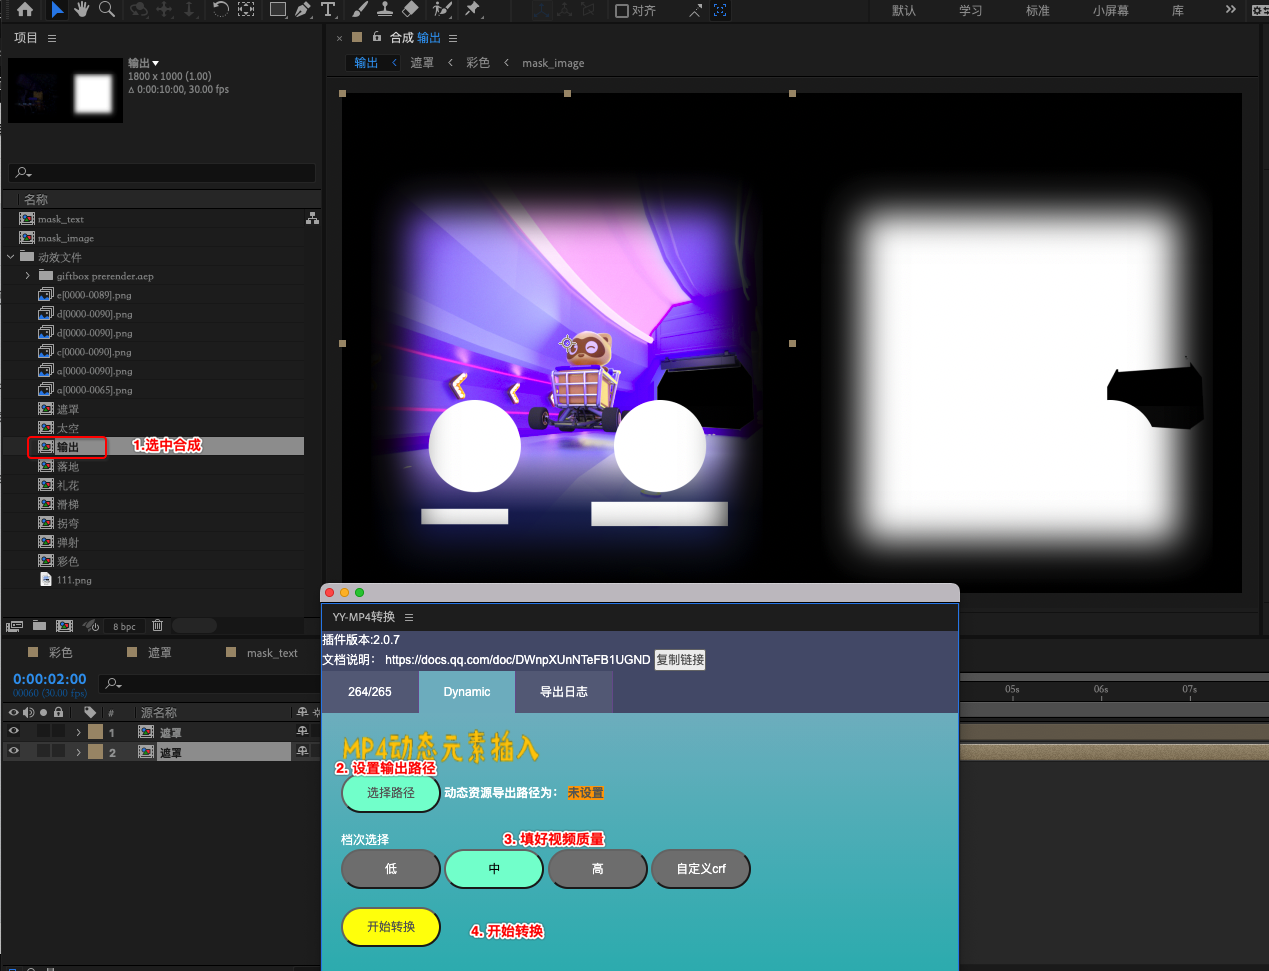1269x971 pixels.
Task: Enable the 对齐 snapping checkbox
Action: [622, 11]
